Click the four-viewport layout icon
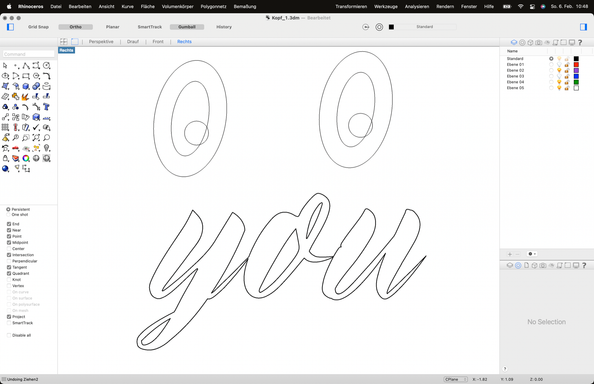The height and width of the screenshot is (384, 594). (64, 42)
